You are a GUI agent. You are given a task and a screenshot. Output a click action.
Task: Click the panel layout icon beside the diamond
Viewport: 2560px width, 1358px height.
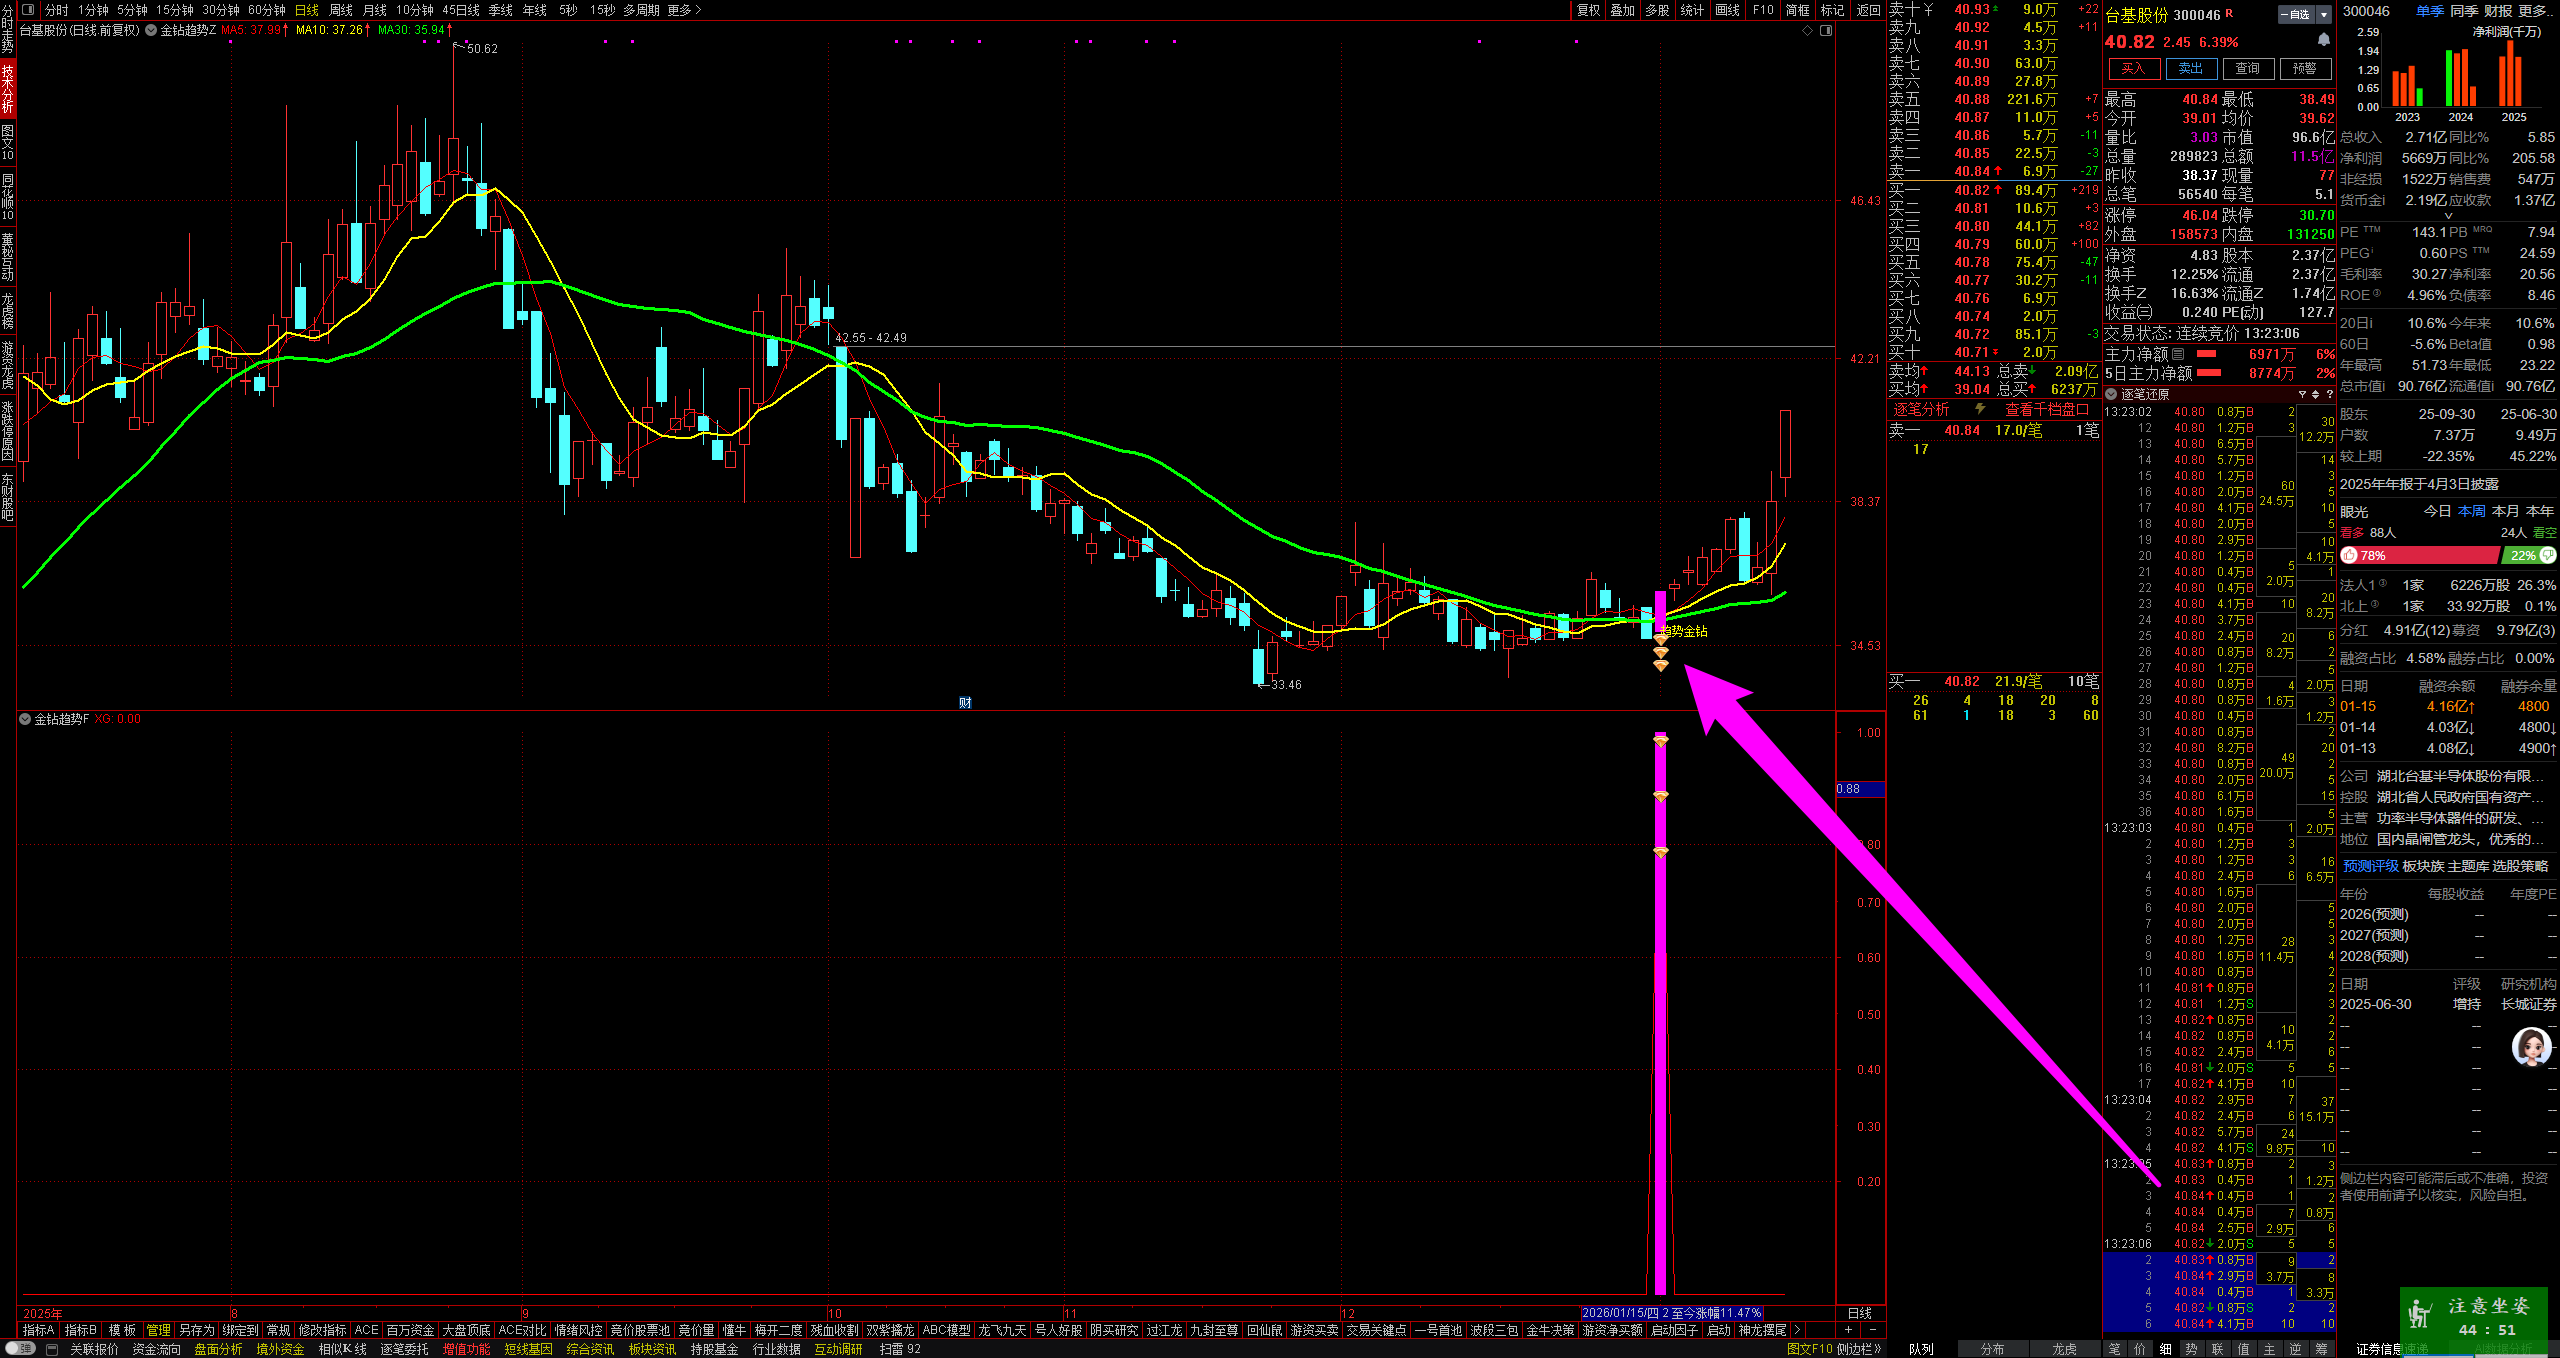coord(1826,31)
